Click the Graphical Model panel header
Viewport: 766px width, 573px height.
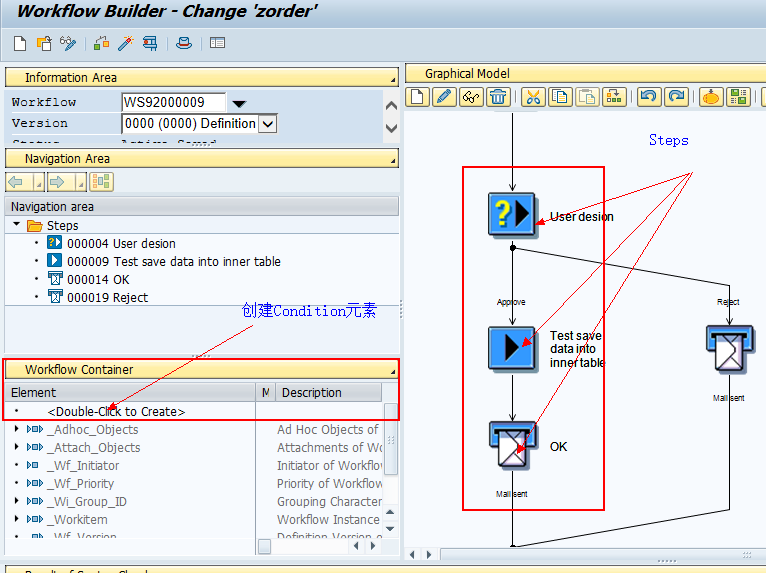click(x=585, y=74)
